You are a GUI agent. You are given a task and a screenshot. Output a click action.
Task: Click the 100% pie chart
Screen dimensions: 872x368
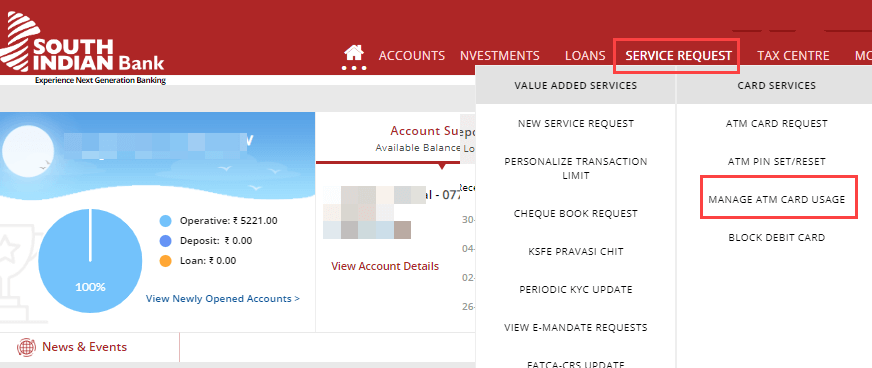[90, 260]
